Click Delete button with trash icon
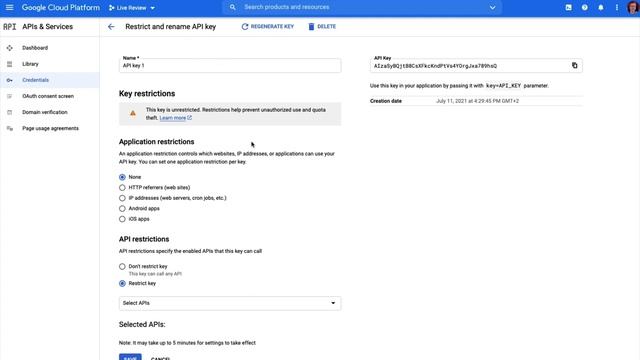The image size is (640, 360). pyautogui.click(x=322, y=27)
